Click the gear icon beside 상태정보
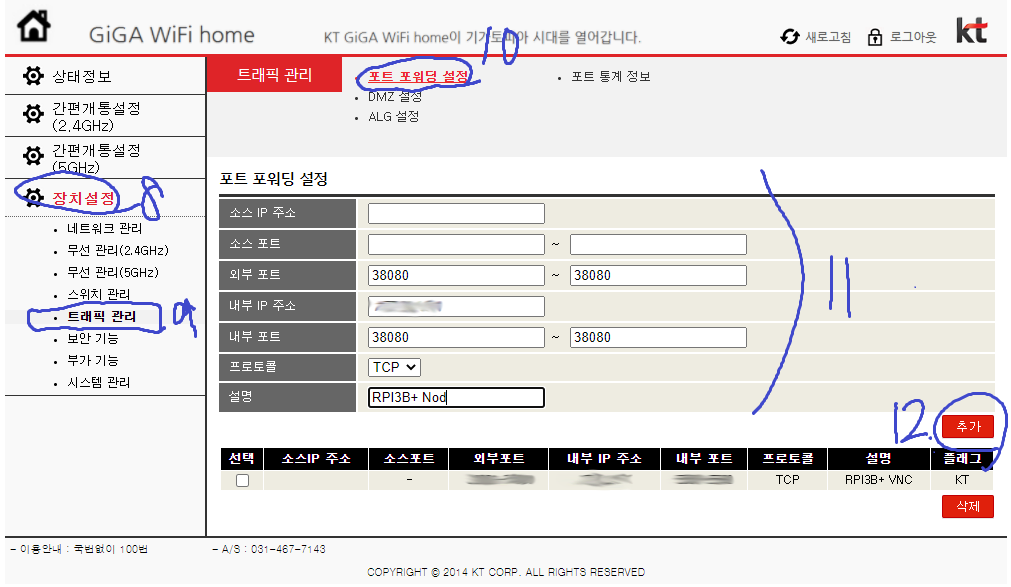Image resolution: width=1011 pixels, height=587 pixels. 33,76
